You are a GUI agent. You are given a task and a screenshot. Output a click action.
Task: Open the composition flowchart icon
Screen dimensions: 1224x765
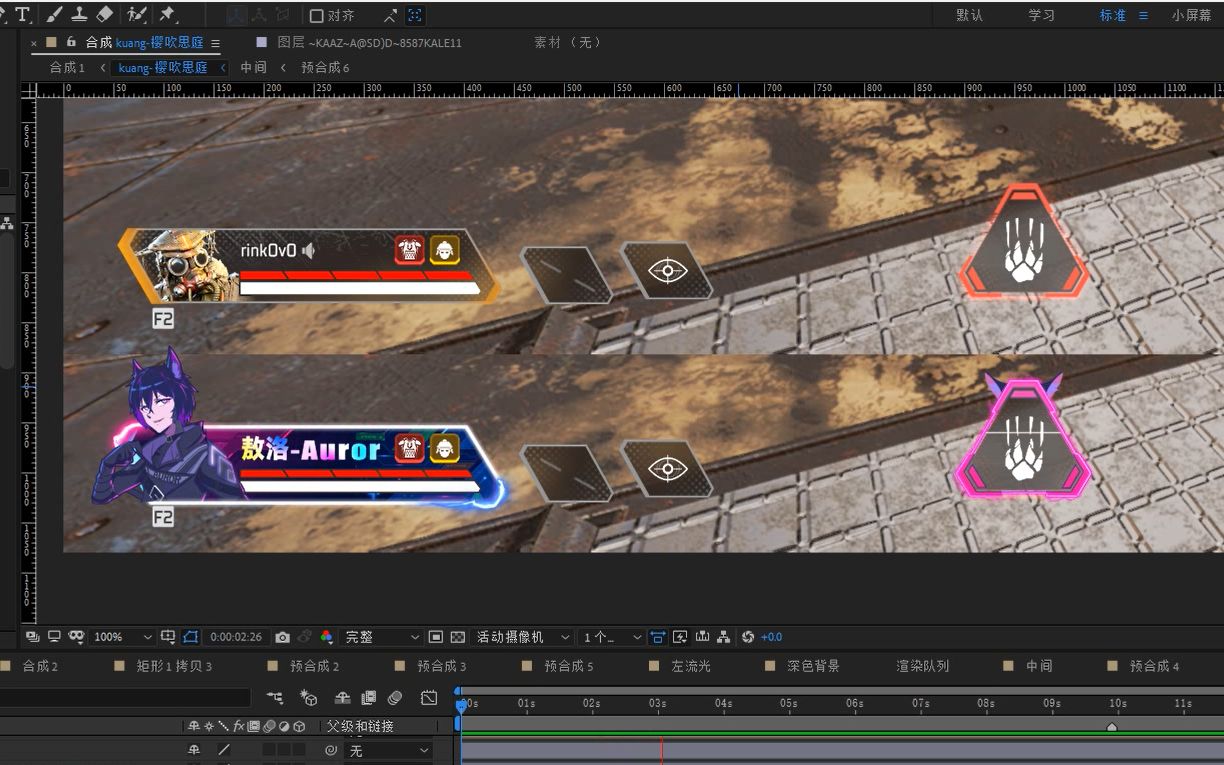(x=723, y=637)
